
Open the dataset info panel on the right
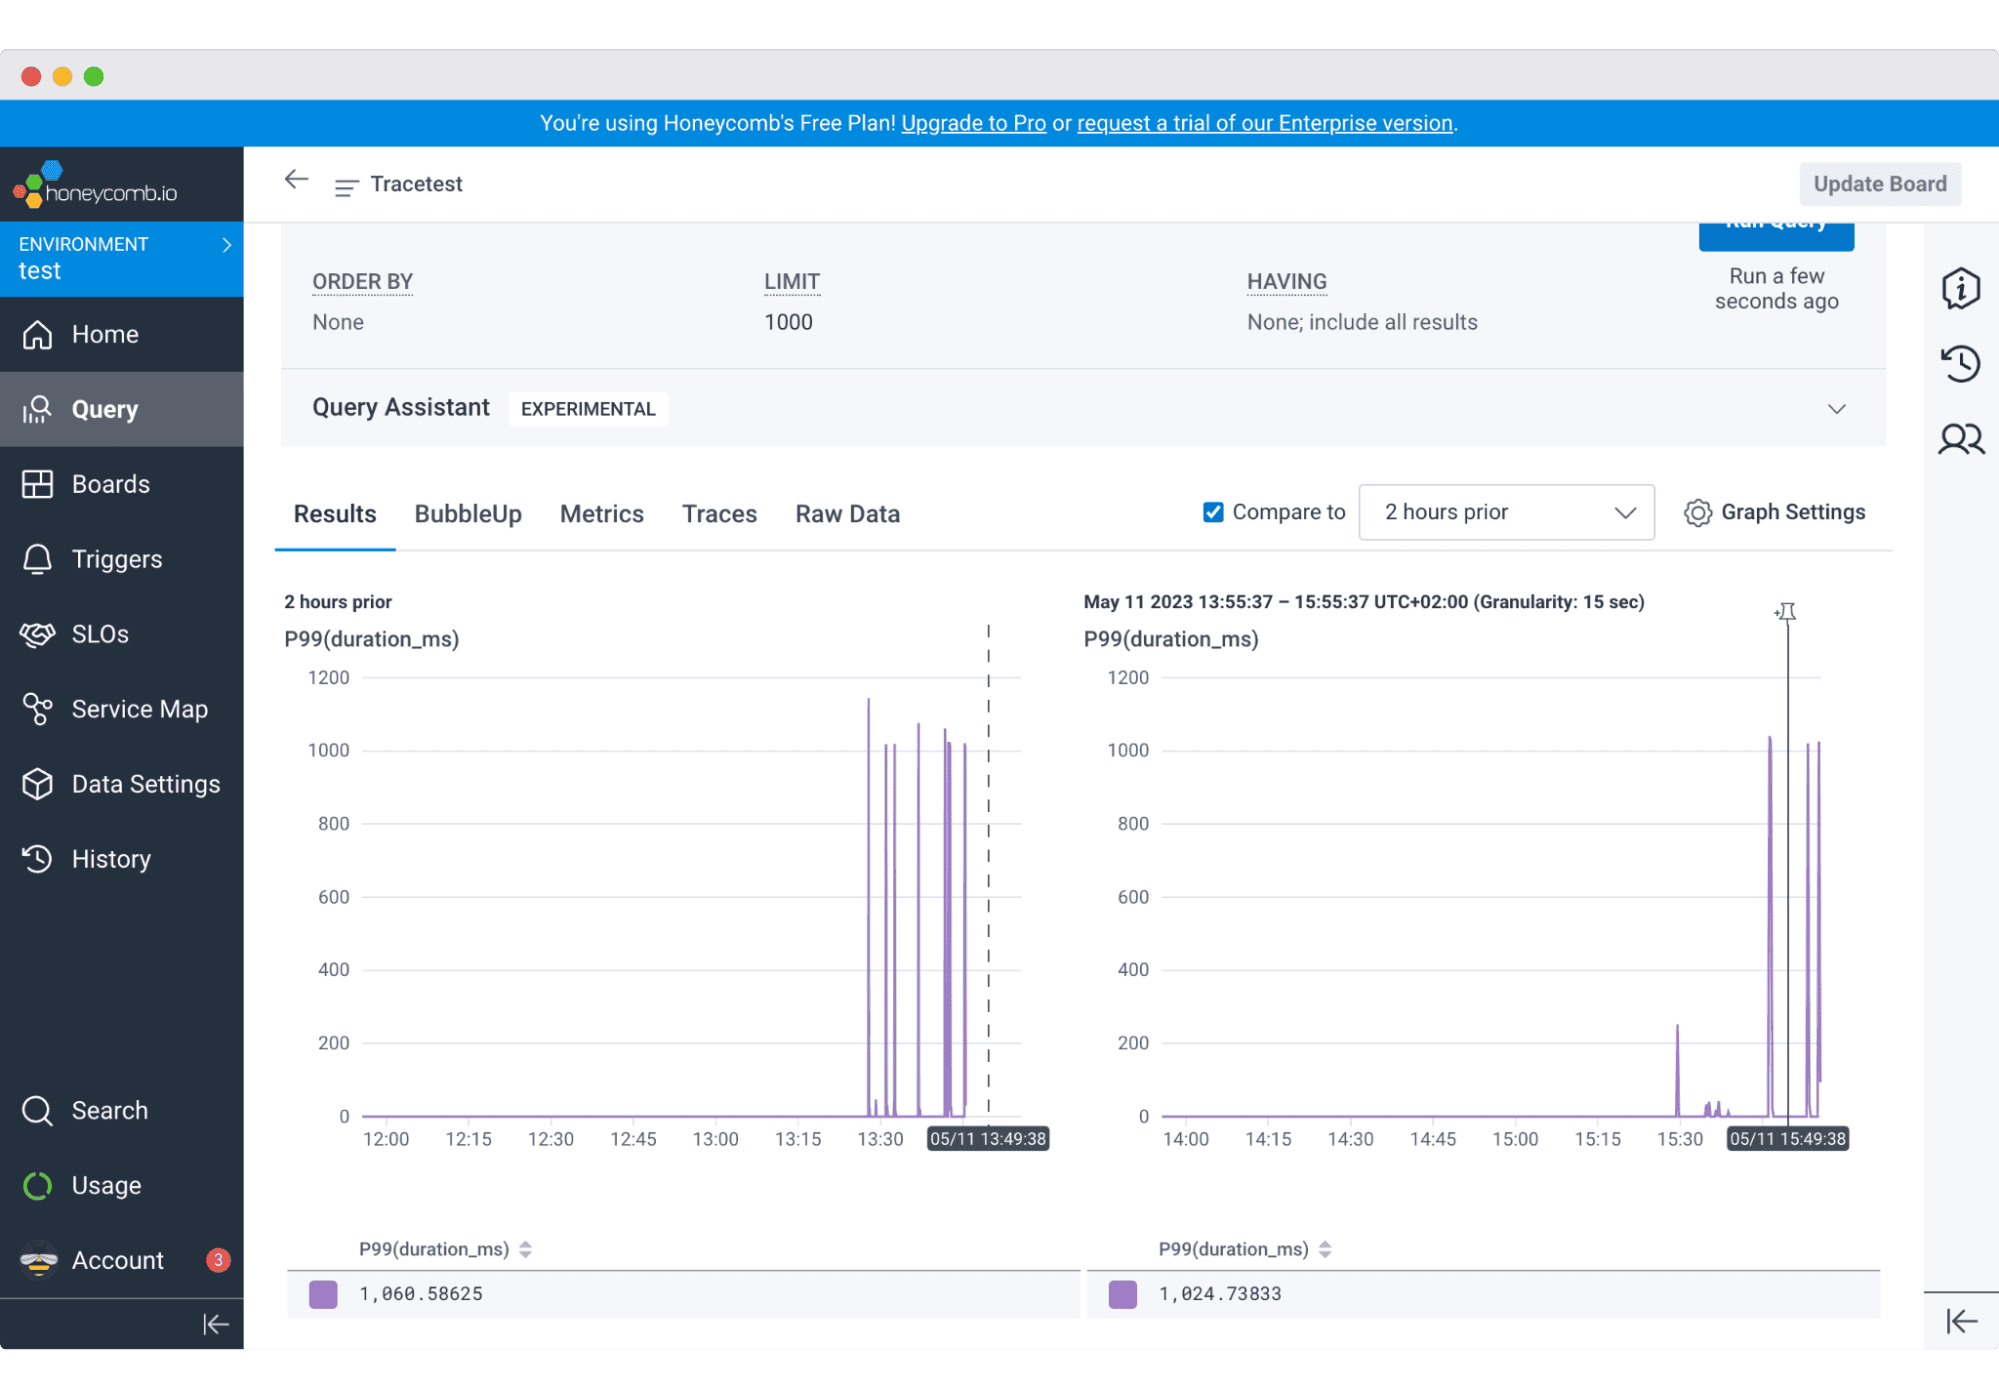(1961, 289)
